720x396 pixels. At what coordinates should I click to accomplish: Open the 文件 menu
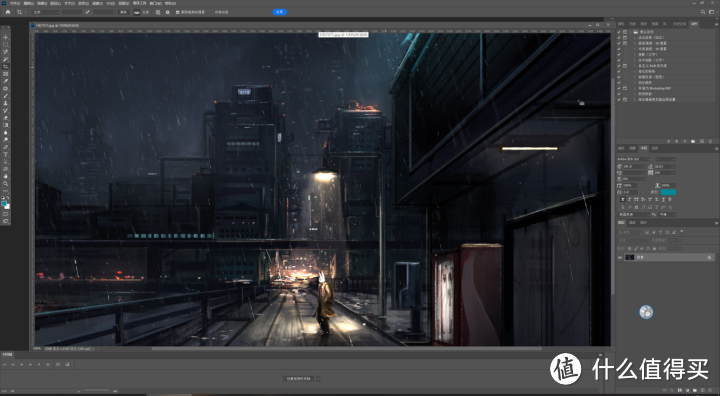(15, 3)
